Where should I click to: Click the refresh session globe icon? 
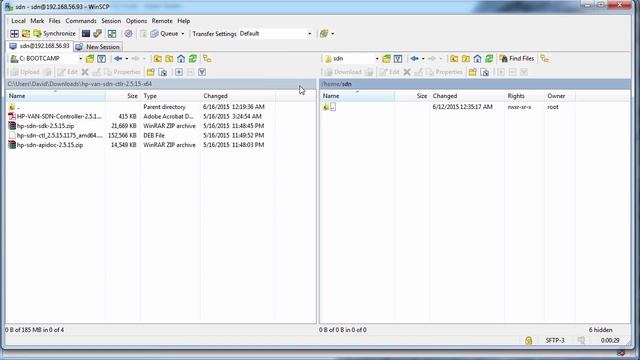324,33
